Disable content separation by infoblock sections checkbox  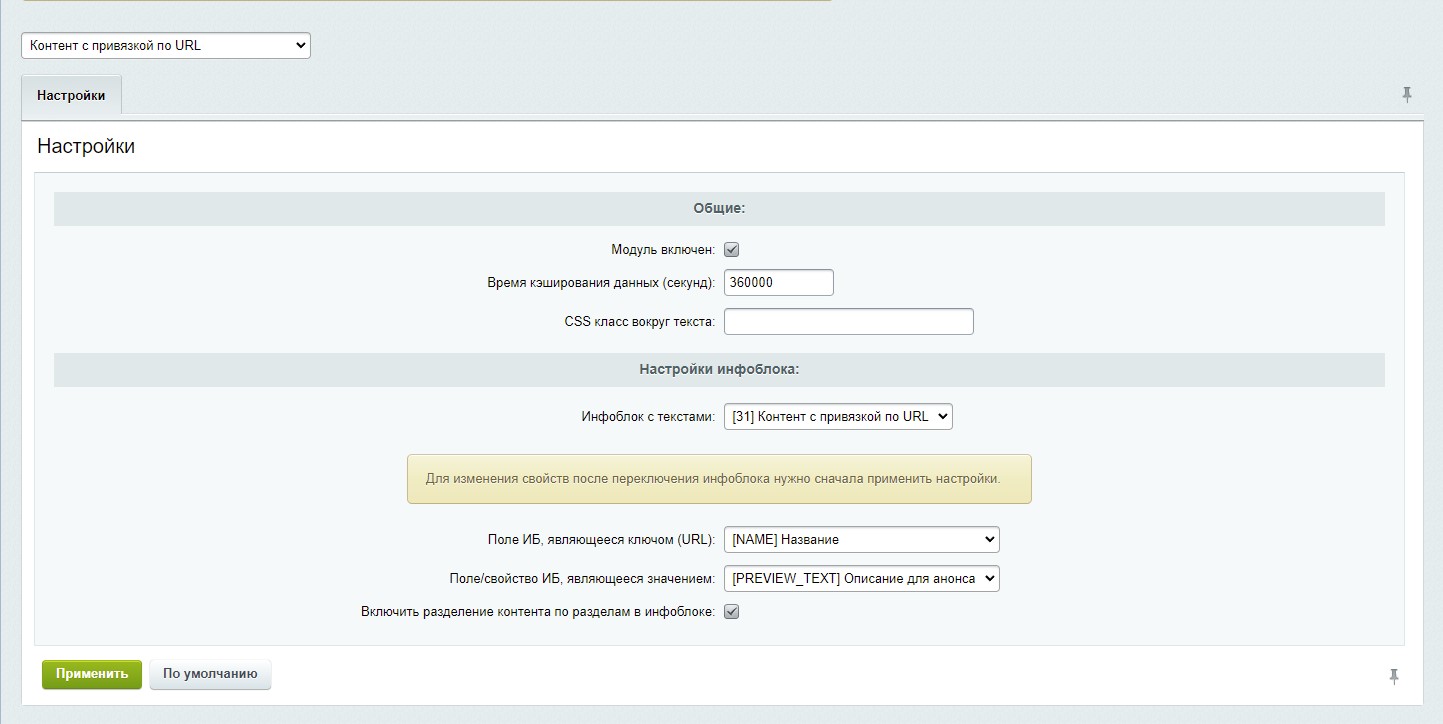[731, 612]
